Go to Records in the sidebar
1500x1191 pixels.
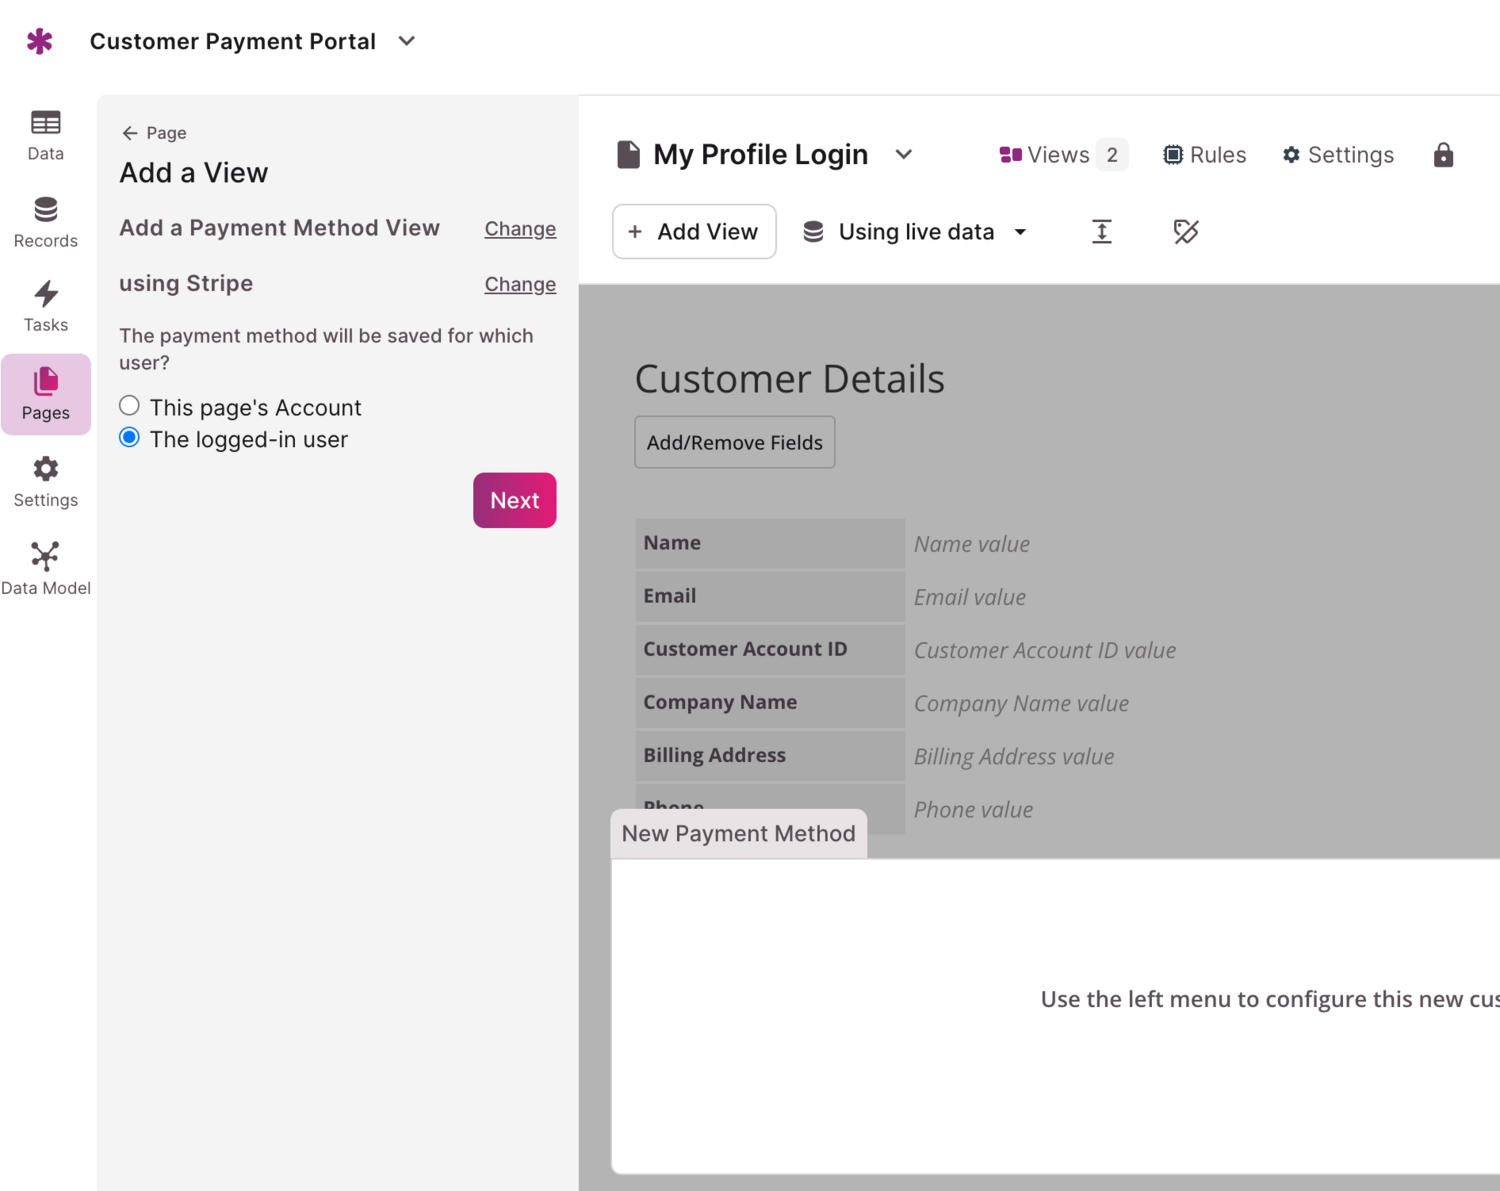pos(45,222)
